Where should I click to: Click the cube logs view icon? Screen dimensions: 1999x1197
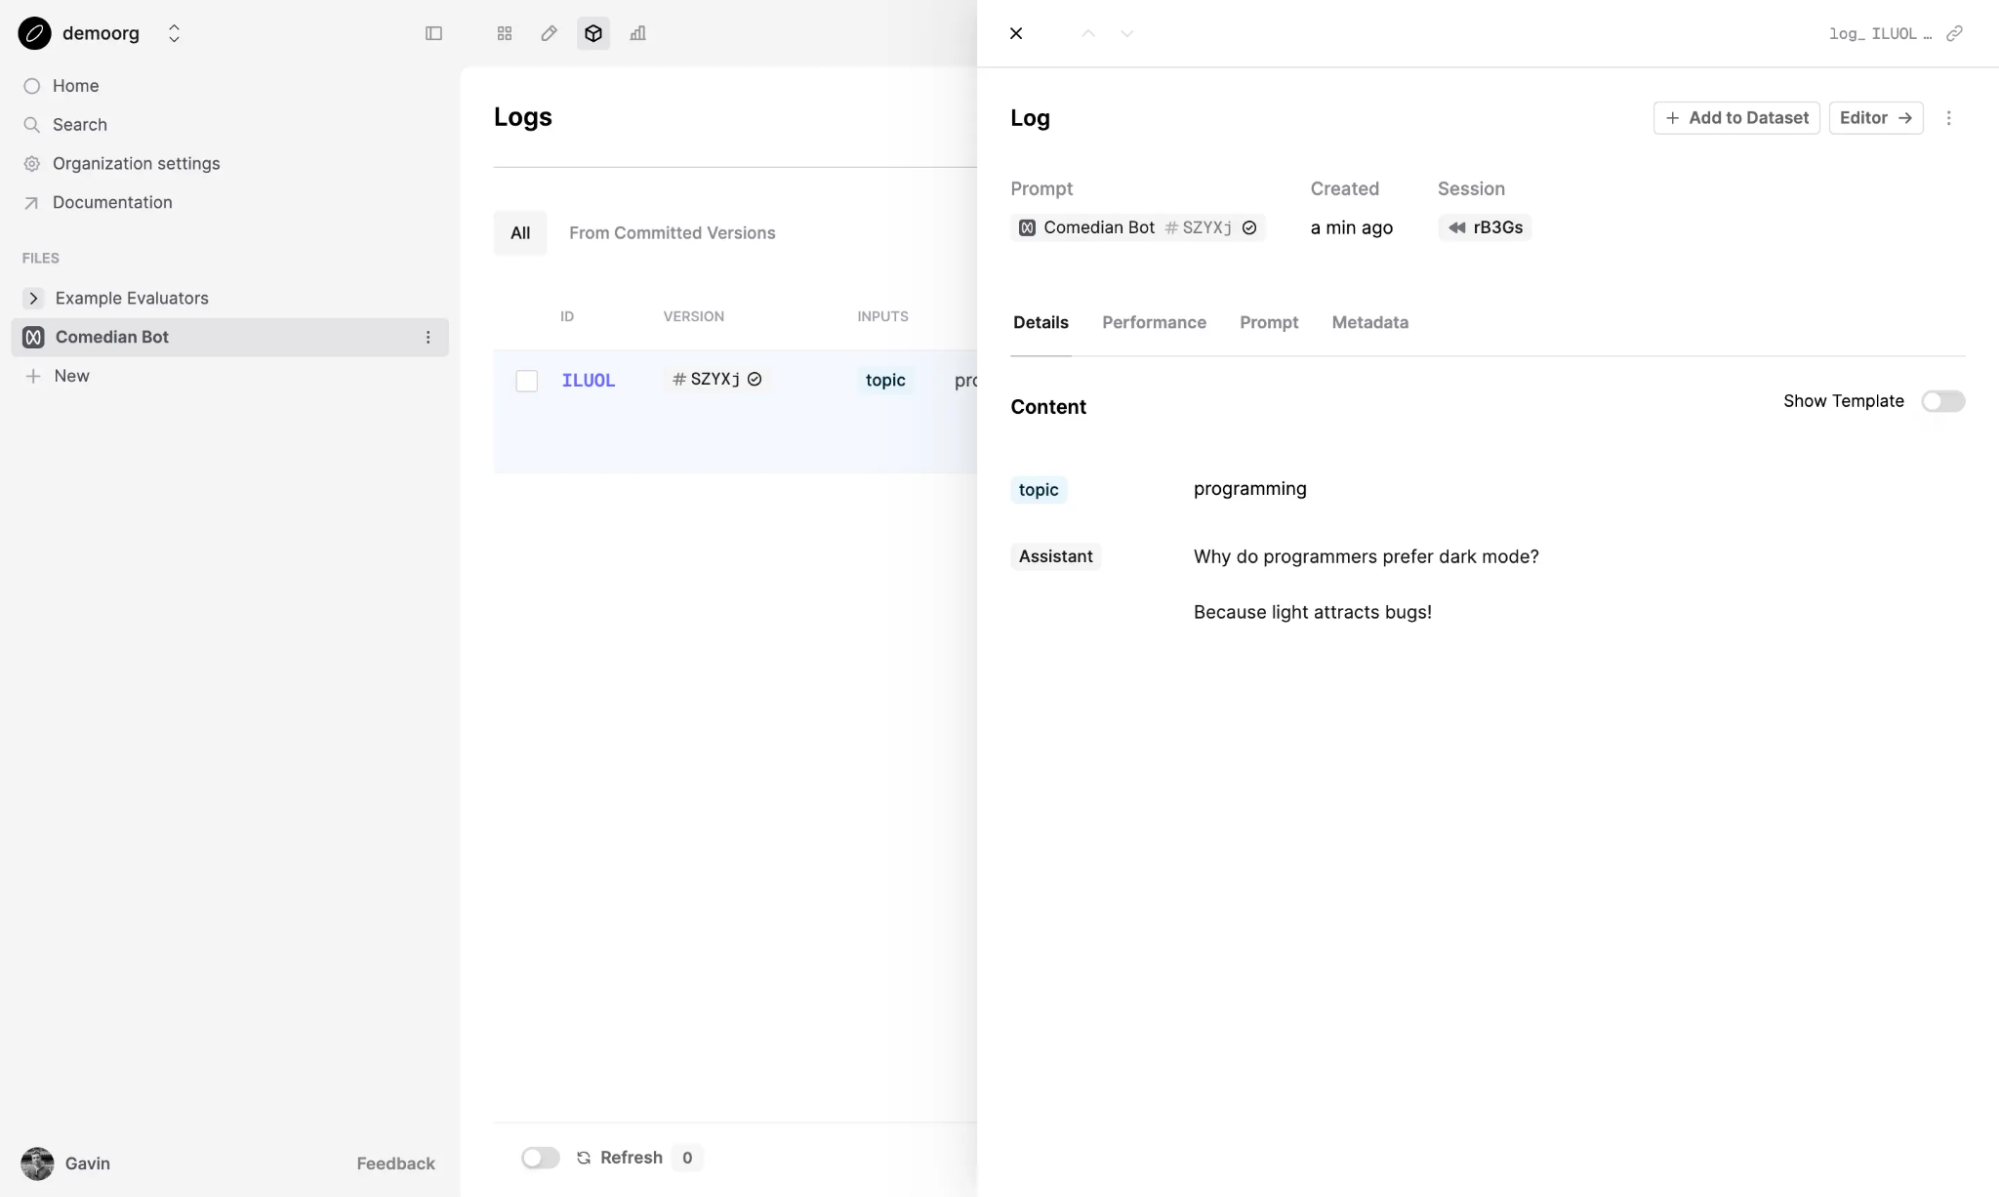pyautogui.click(x=593, y=33)
